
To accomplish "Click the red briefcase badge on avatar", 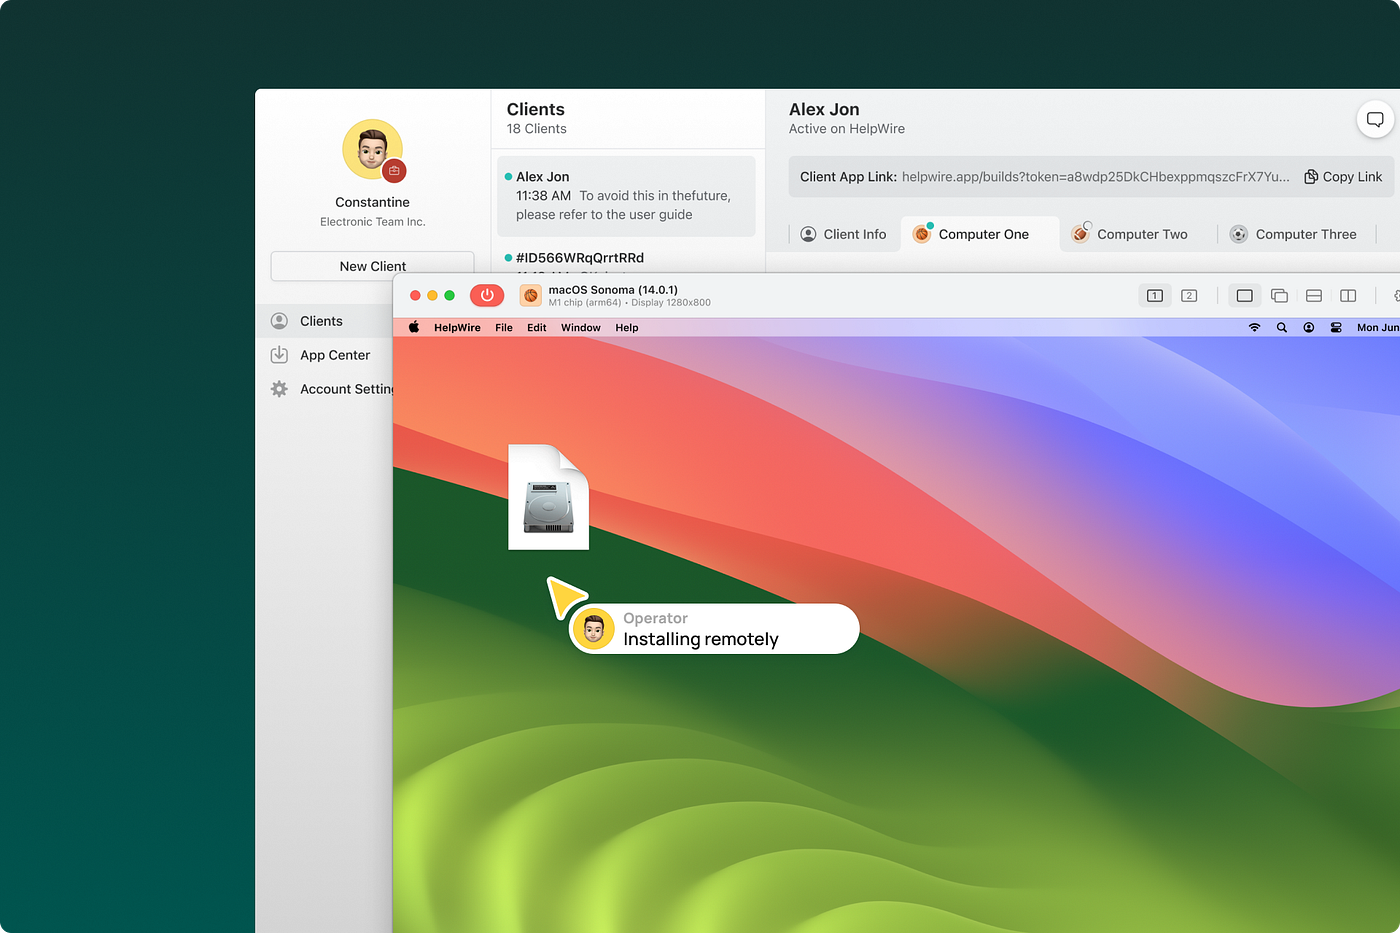I will click(394, 171).
